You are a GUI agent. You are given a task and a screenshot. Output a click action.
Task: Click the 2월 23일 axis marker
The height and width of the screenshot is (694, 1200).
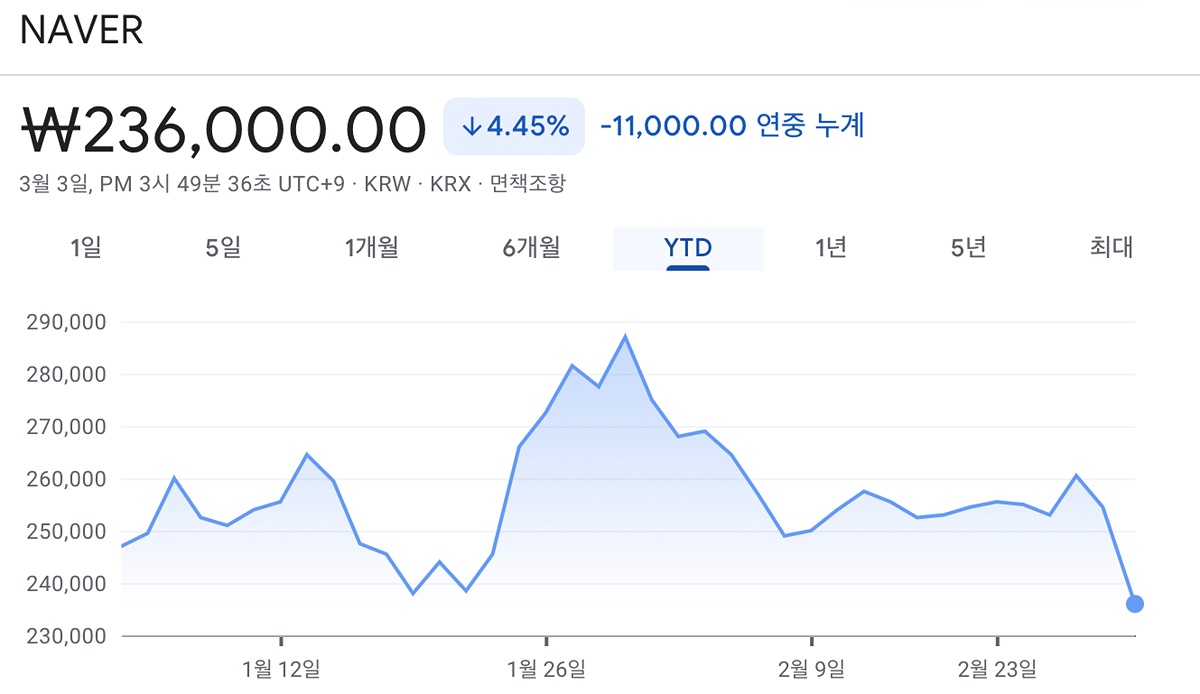[997, 667]
